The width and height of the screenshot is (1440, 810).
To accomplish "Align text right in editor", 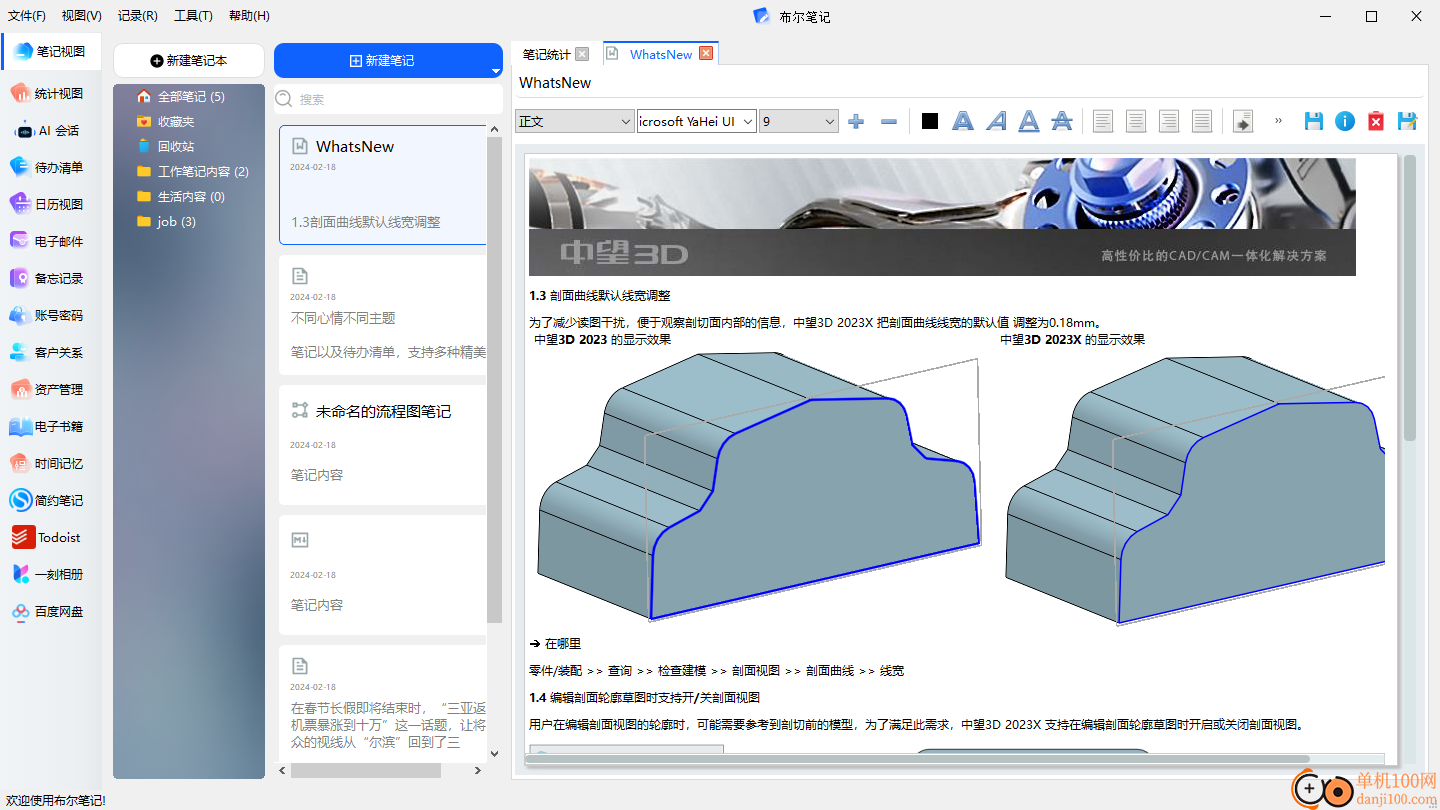I will (x=1169, y=121).
